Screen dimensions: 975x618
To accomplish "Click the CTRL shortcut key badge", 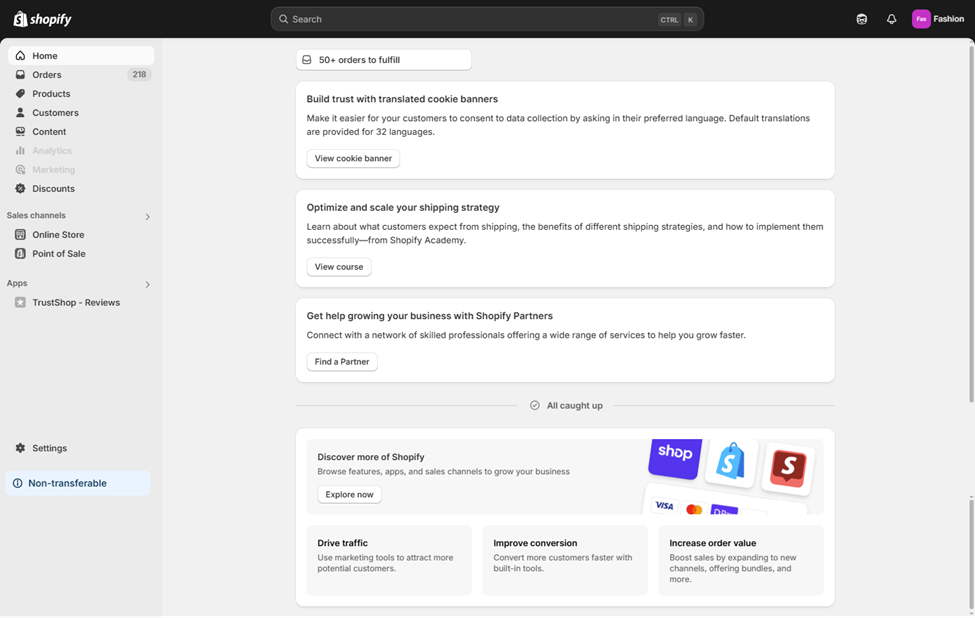I will 669,19.
